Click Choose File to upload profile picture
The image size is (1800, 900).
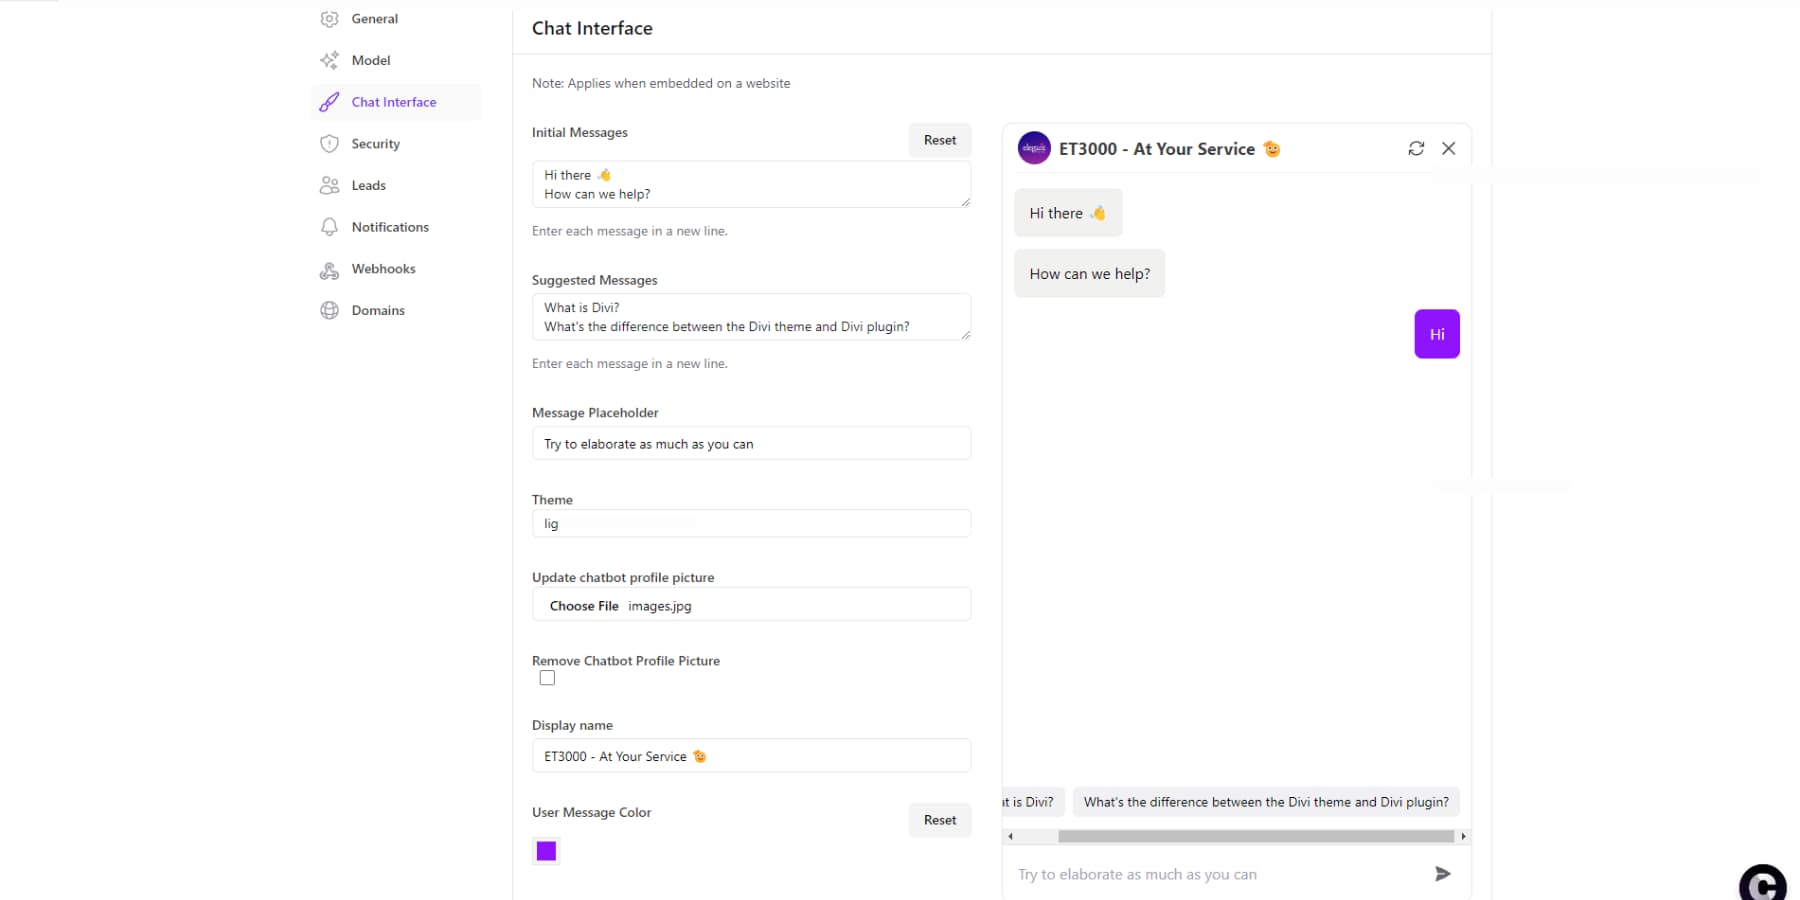pos(584,605)
